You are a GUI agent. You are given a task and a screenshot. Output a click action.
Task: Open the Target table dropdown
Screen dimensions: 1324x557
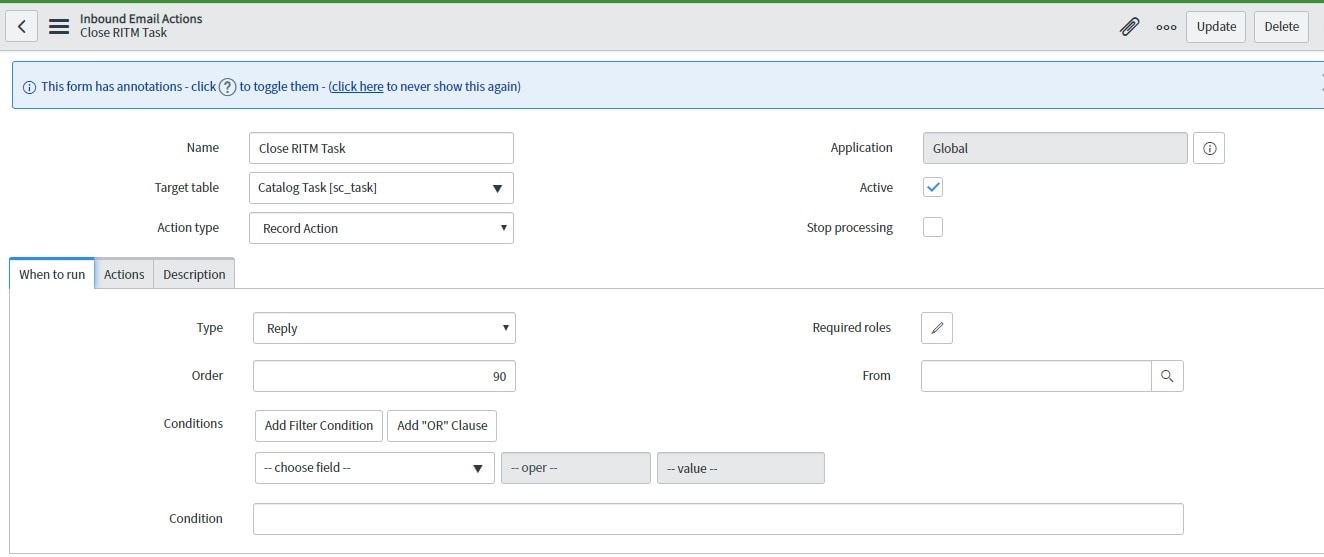381,188
